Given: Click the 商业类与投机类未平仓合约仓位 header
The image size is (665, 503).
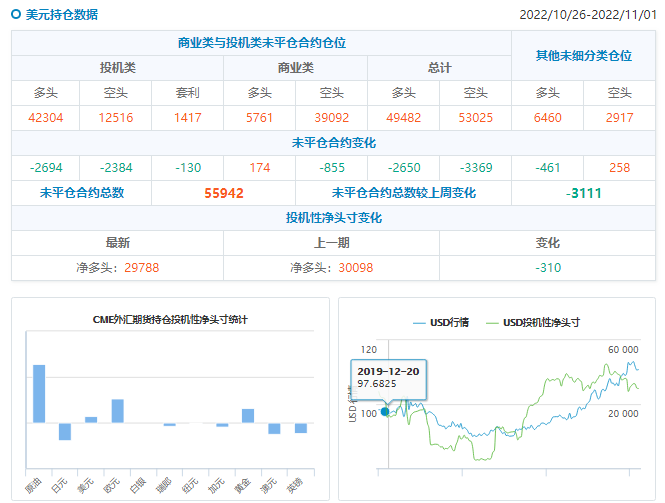Looking at the screenshot, I should coord(261,43).
